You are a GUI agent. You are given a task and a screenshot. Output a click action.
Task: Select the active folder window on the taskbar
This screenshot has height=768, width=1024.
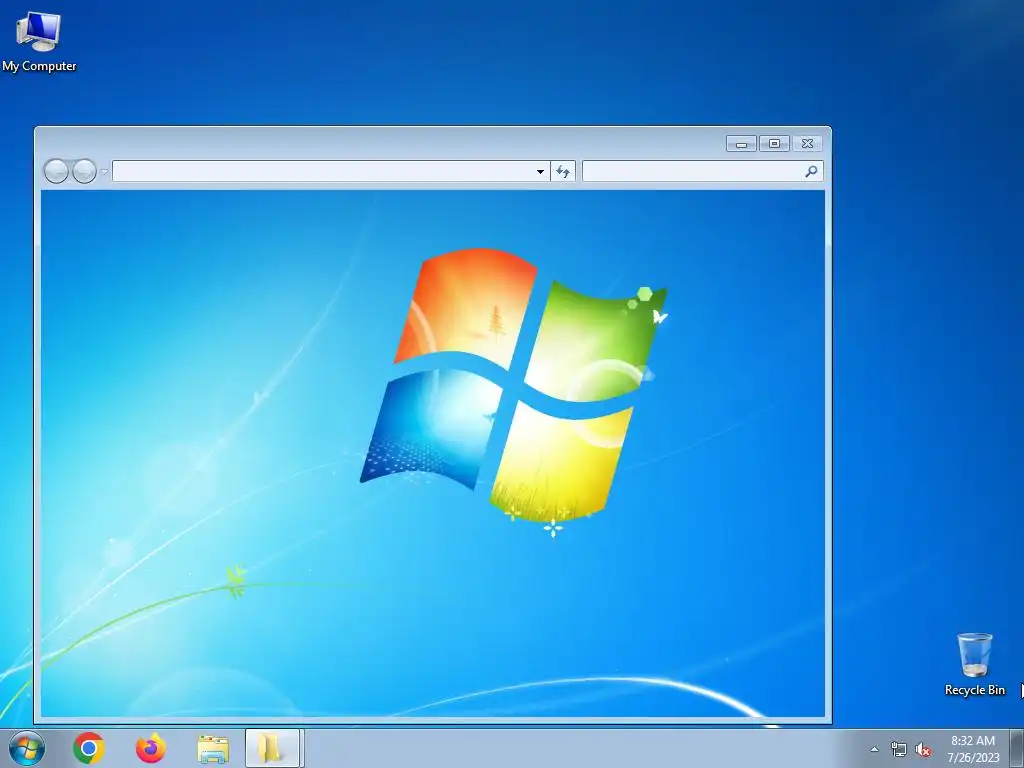(x=273, y=748)
